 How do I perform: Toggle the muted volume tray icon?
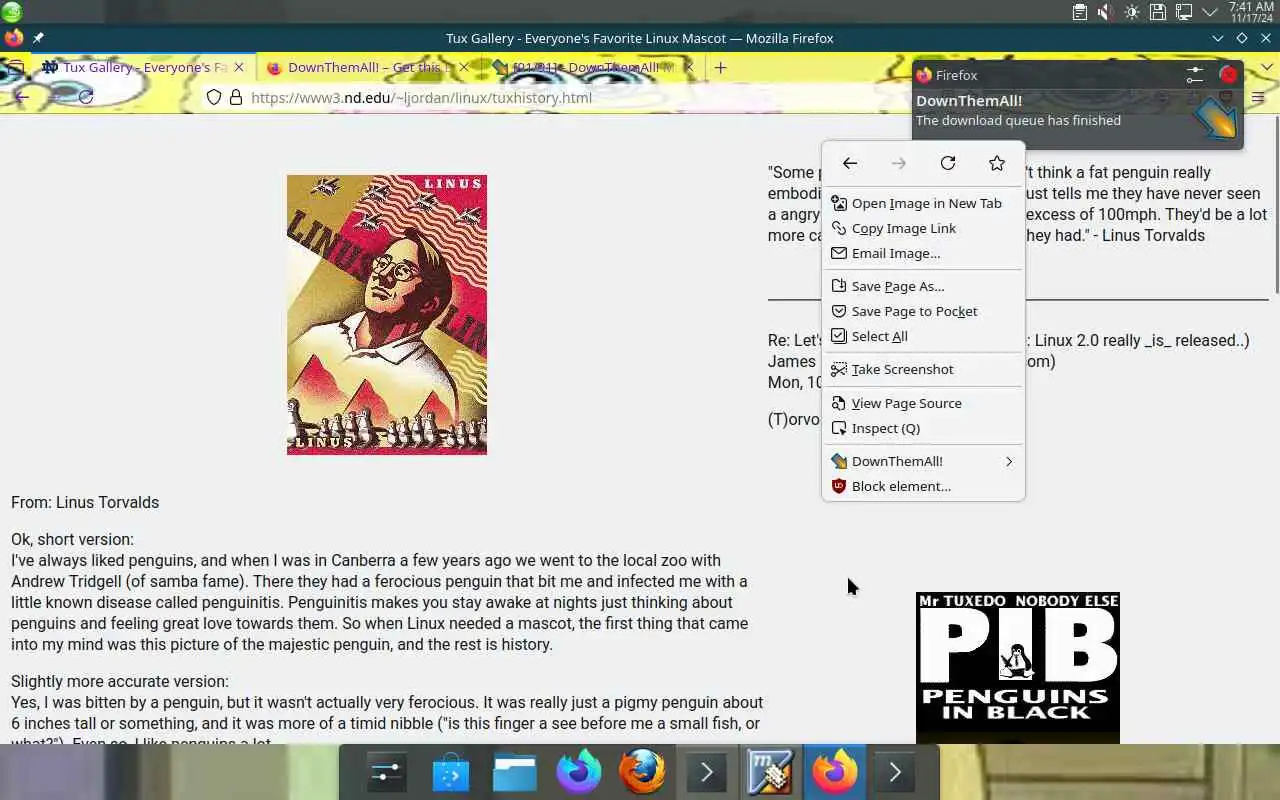coord(1105,12)
